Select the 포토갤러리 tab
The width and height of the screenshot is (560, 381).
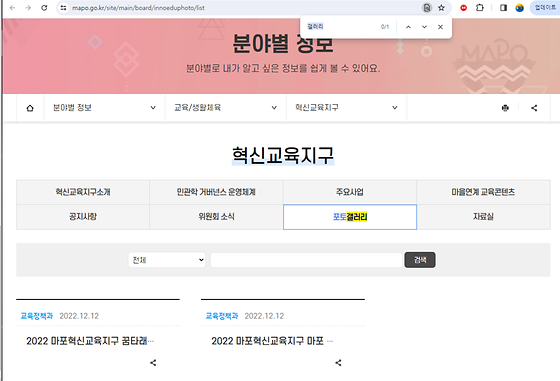point(350,217)
